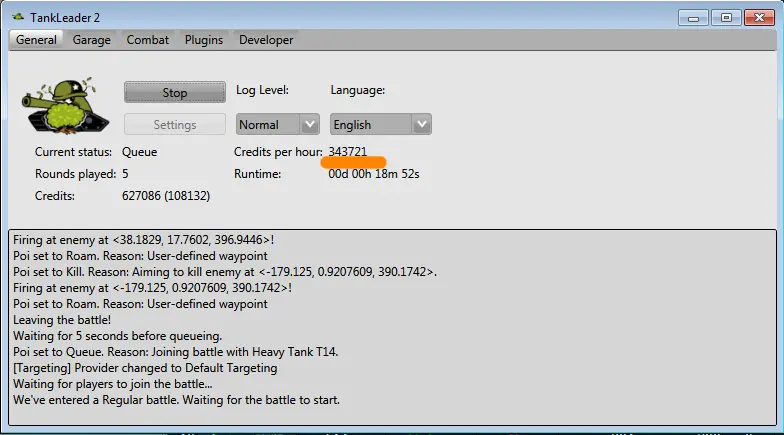This screenshot has height=435, width=784.
Task: Click the log line 'Leaving the battle!'
Action: [x=62, y=320]
